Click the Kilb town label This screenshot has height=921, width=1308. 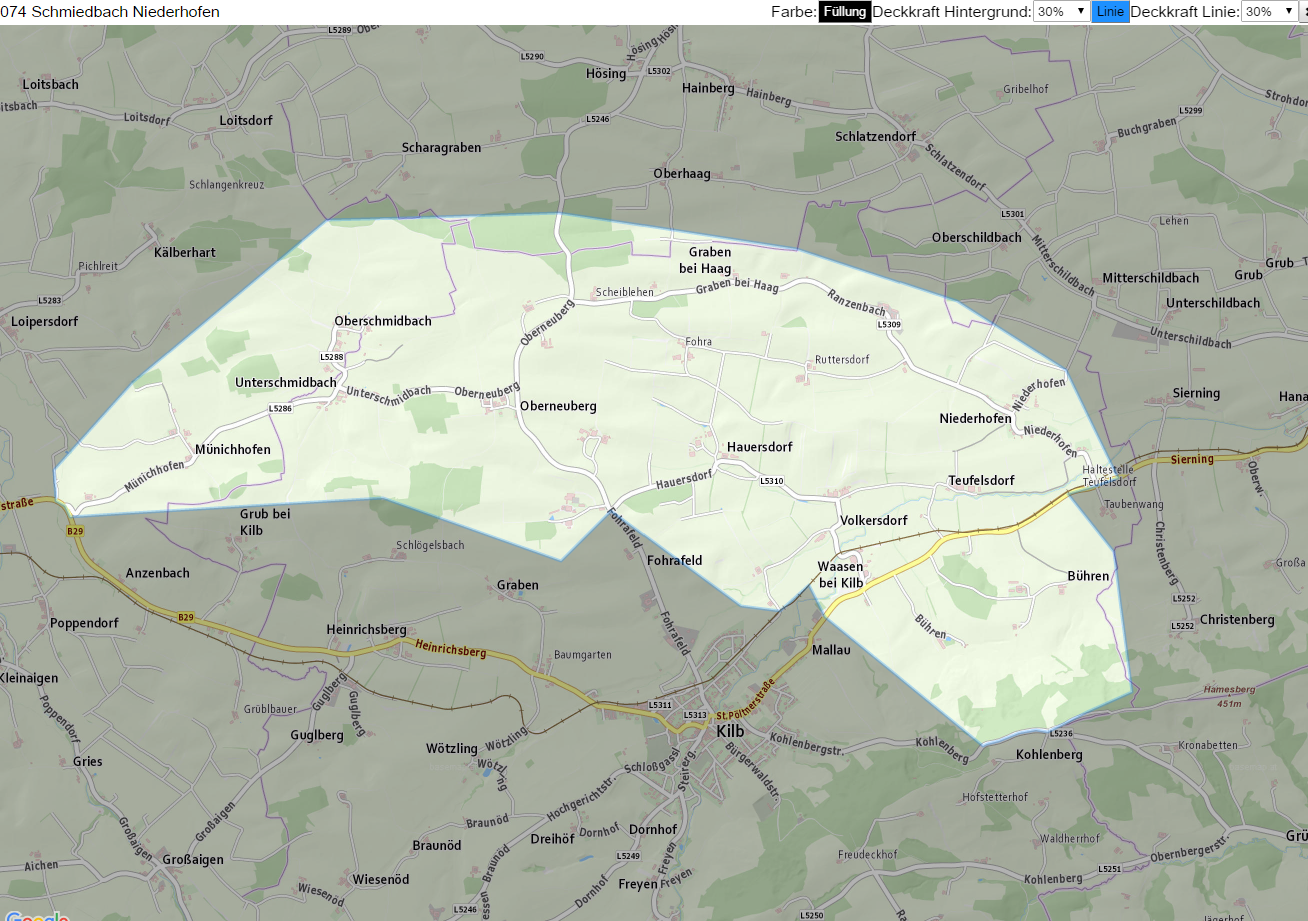731,730
